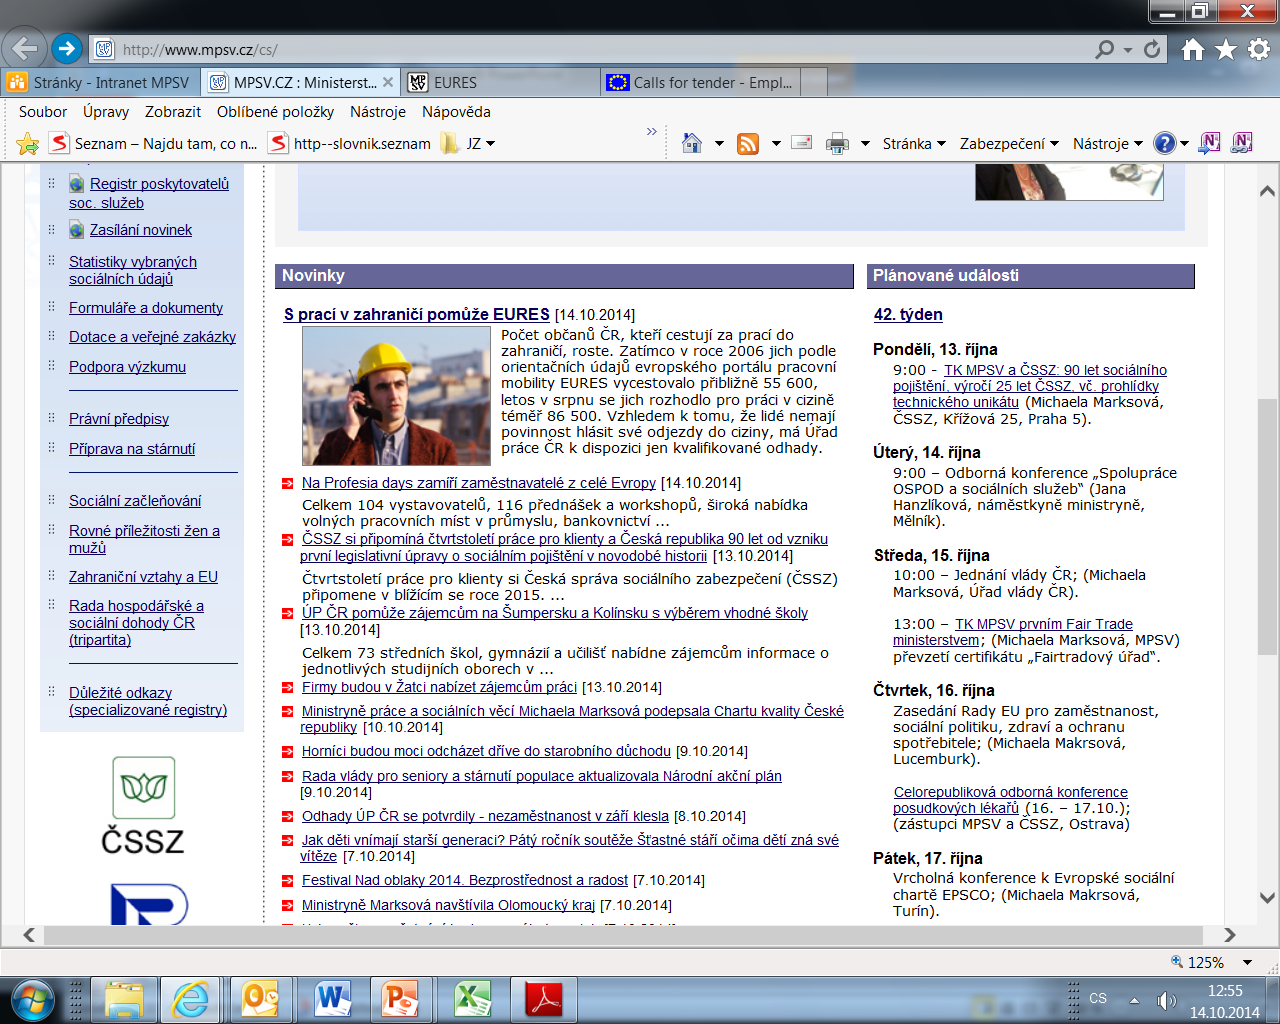Click the first OneNote icon in command bar
This screenshot has width=1280, height=1024.
(1209, 143)
